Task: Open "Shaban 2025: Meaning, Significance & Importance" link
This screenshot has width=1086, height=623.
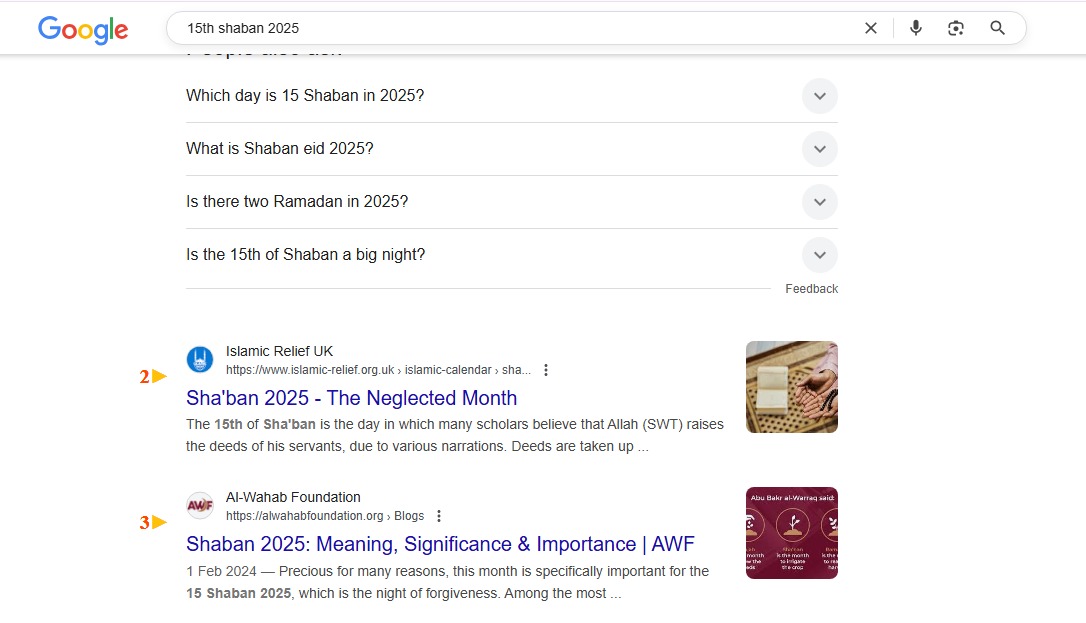Action: (x=439, y=544)
